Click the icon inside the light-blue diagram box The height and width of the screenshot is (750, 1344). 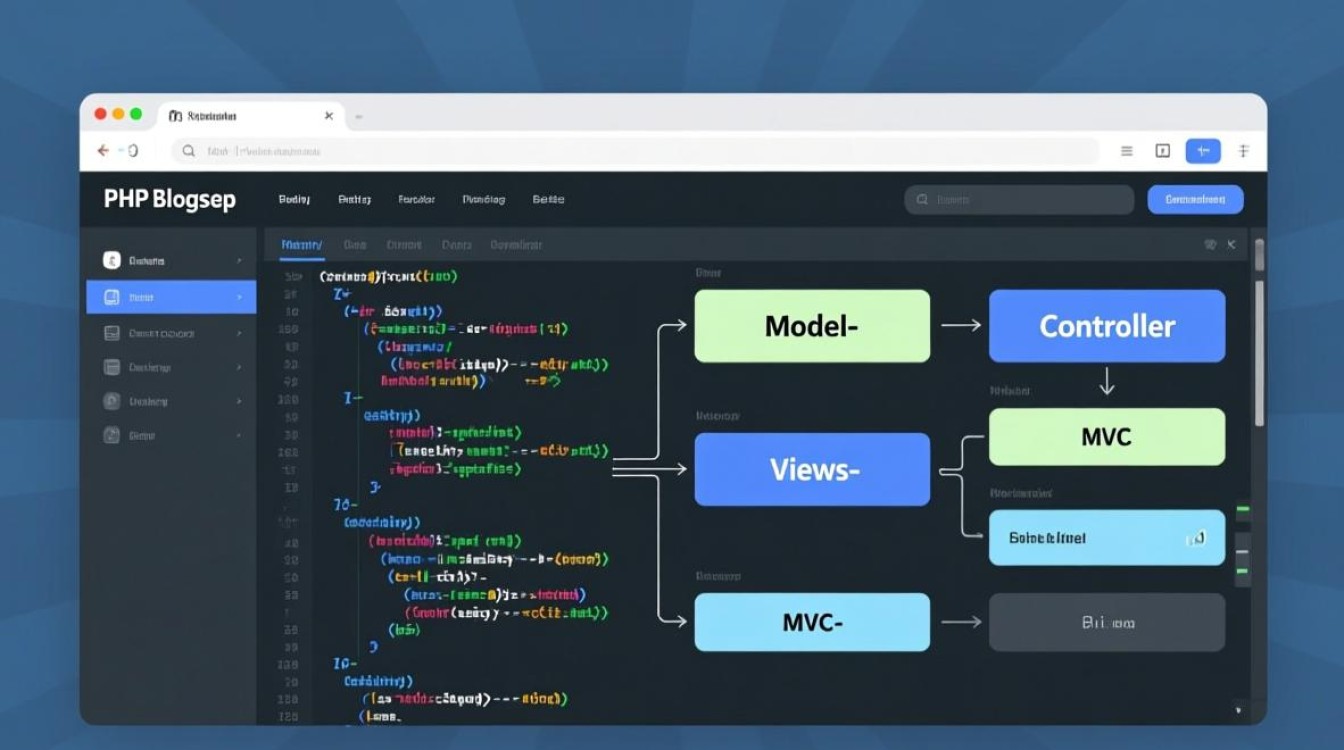[x=1194, y=539]
